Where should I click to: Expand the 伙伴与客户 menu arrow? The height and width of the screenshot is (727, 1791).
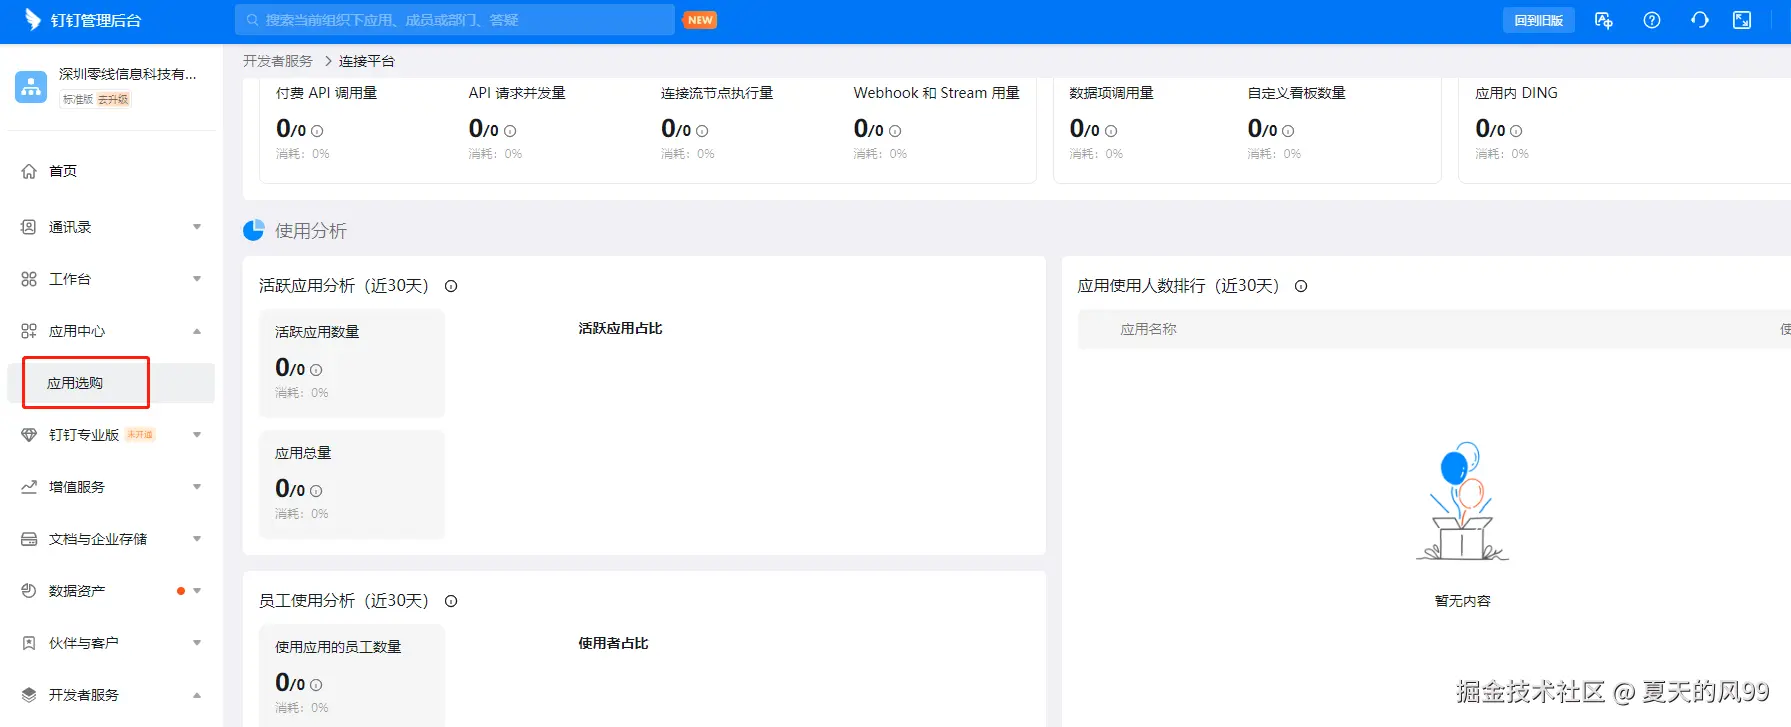pyautogui.click(x=197, y=643)
